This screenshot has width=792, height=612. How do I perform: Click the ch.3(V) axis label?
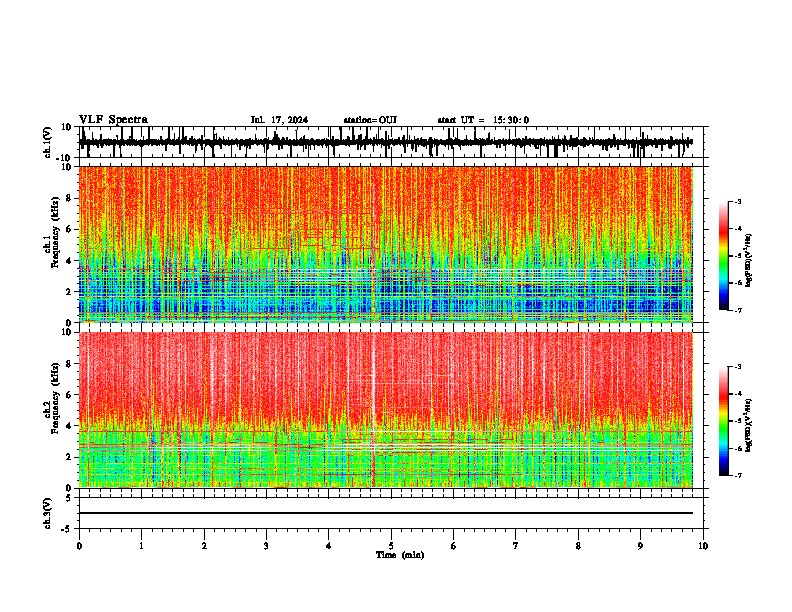click(x=48, y=513)
